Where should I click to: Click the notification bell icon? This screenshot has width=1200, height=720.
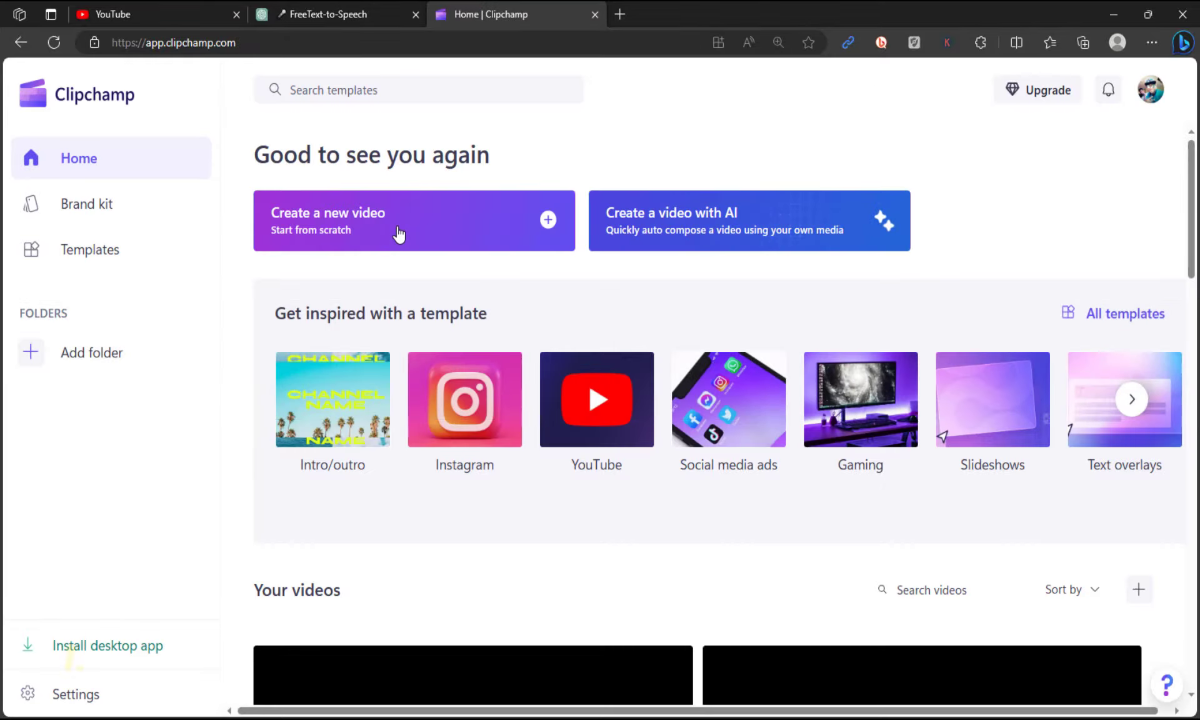tap(1108, 90)
